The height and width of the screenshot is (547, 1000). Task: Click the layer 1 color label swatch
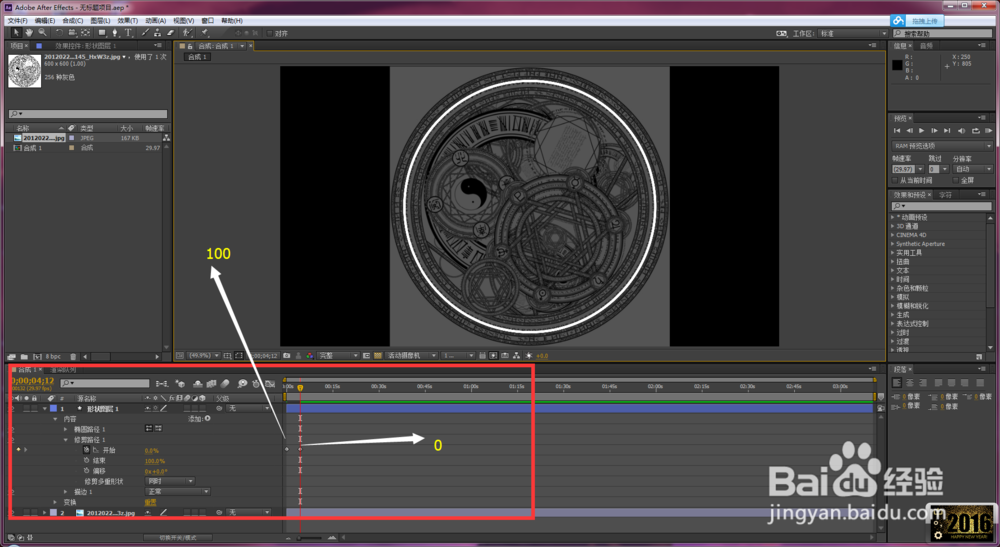[54, 409]
